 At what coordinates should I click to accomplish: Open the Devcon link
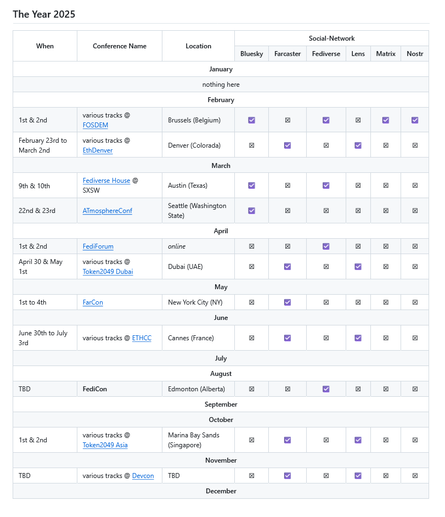tap(143, 476)
